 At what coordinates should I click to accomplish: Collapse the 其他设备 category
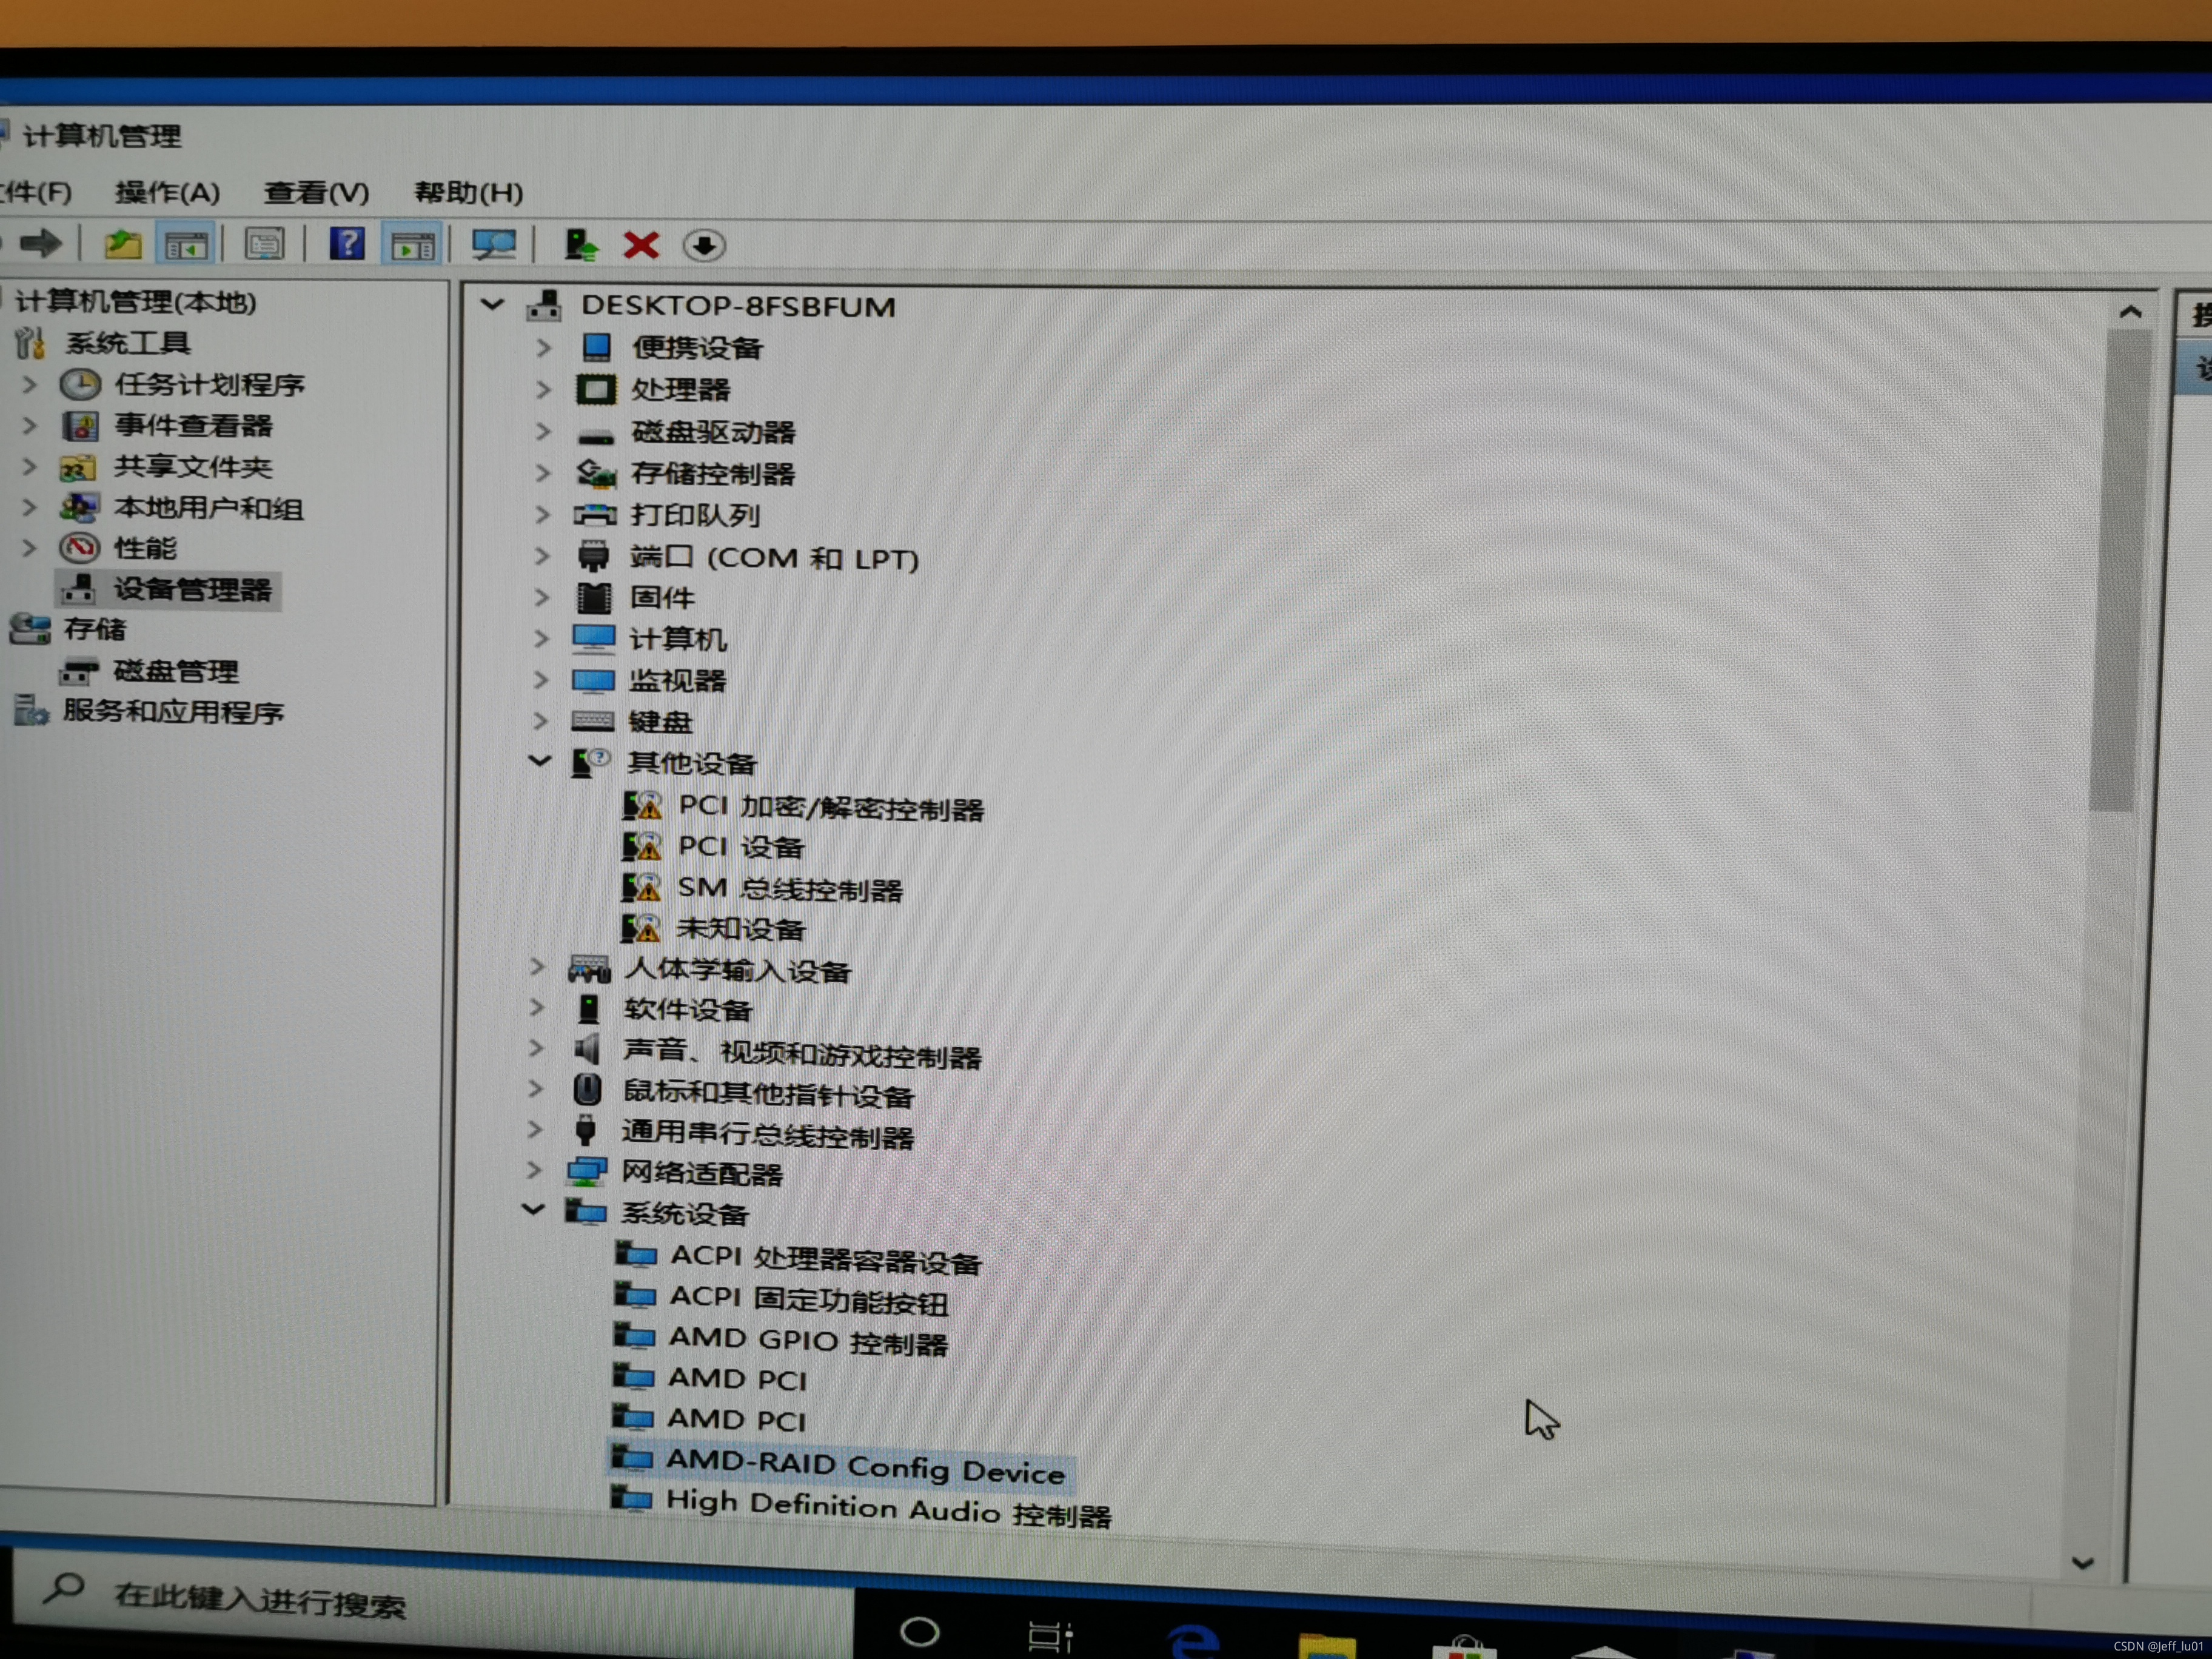point(540,762)
